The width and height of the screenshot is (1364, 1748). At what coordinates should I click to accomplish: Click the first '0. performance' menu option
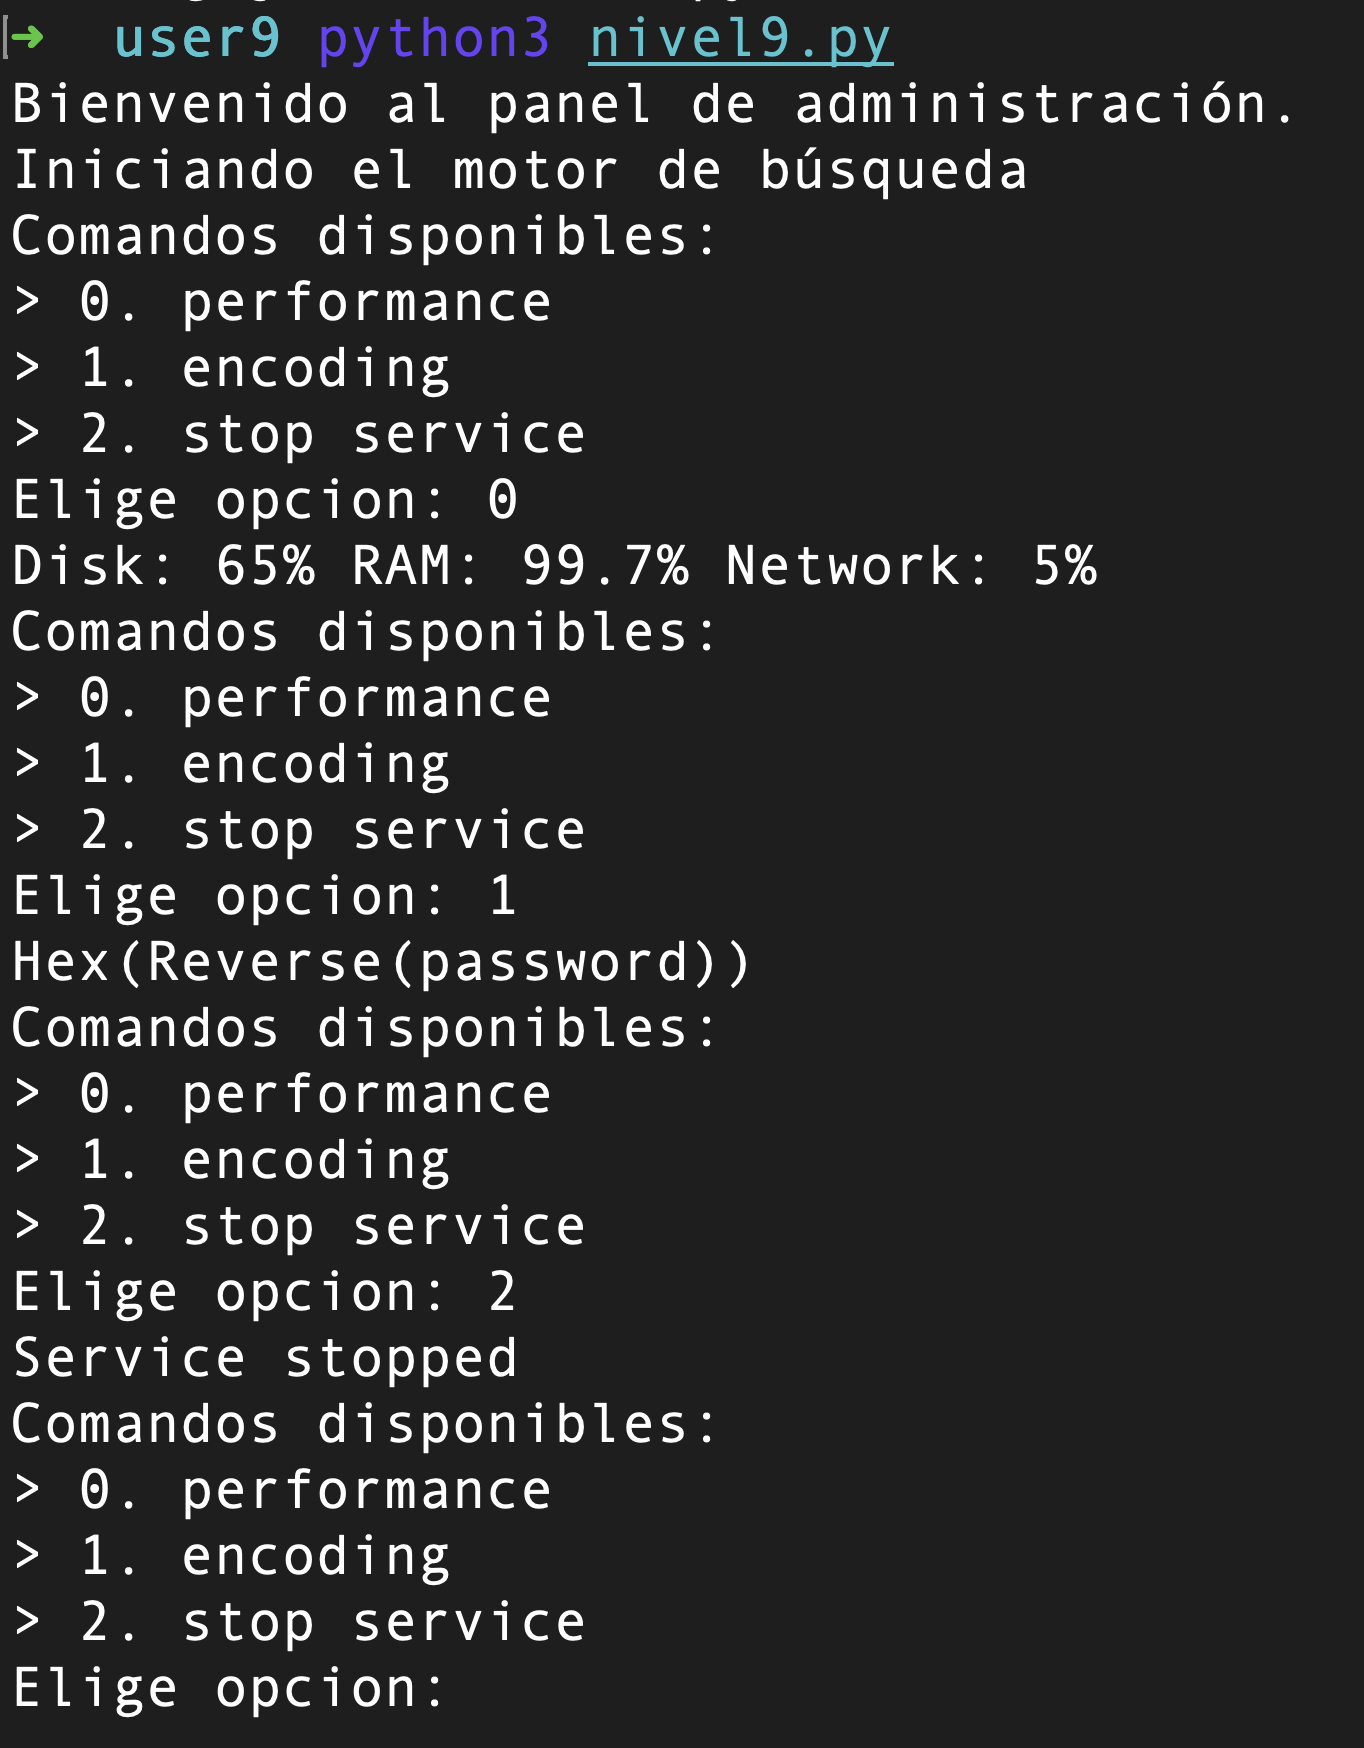[x=315, y=303]
